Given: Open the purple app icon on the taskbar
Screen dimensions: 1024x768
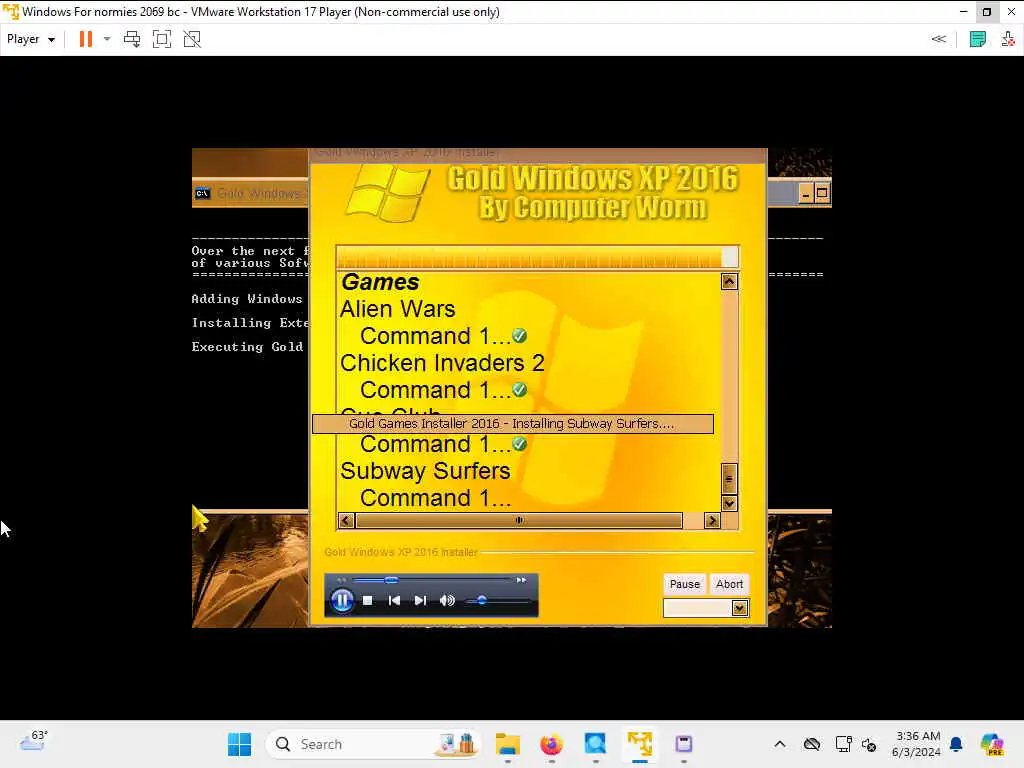Looking at the screenshot, I should 683,744.
